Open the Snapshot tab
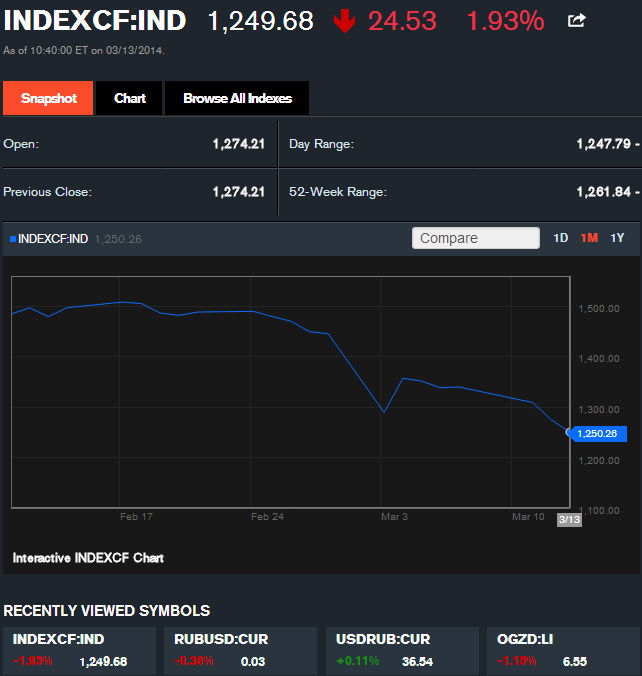The height and width of the screenshot is (676, 642). pos(48,98)
